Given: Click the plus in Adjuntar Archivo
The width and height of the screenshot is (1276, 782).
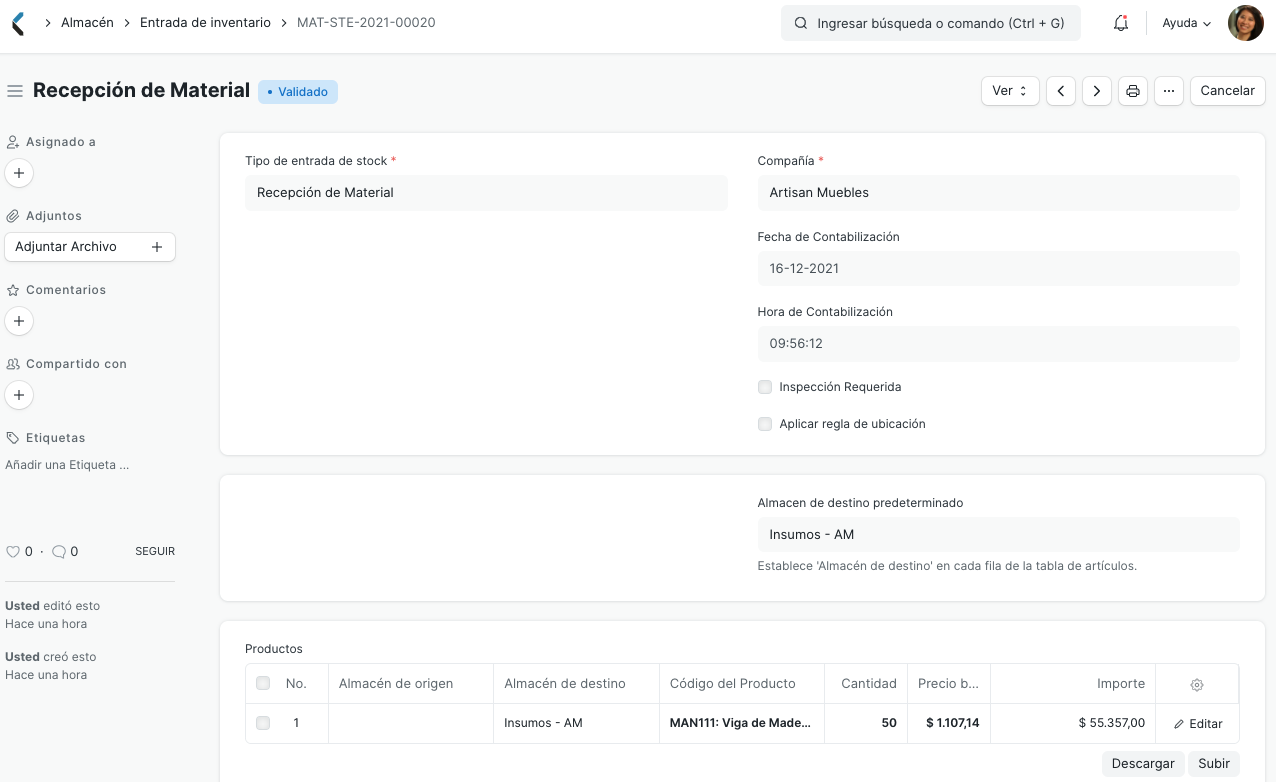Looking at the screenshot, I should coord(157,247).
